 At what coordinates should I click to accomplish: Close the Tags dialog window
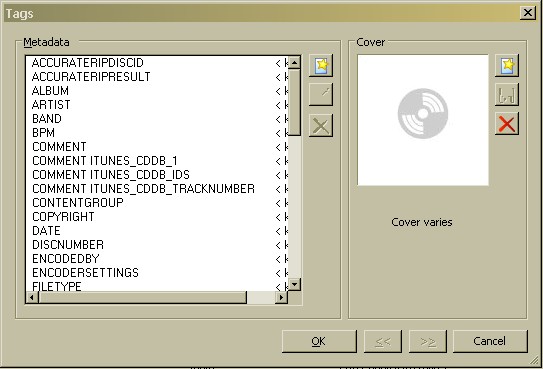point(528,13)
